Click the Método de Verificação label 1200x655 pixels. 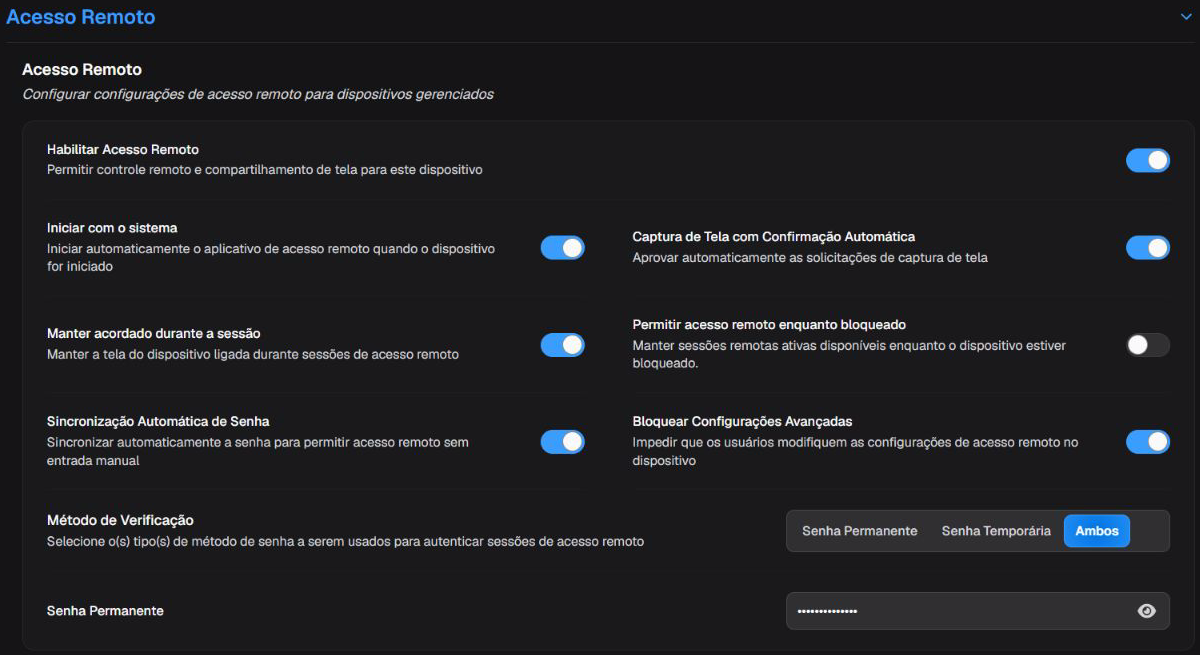[120, 520]
